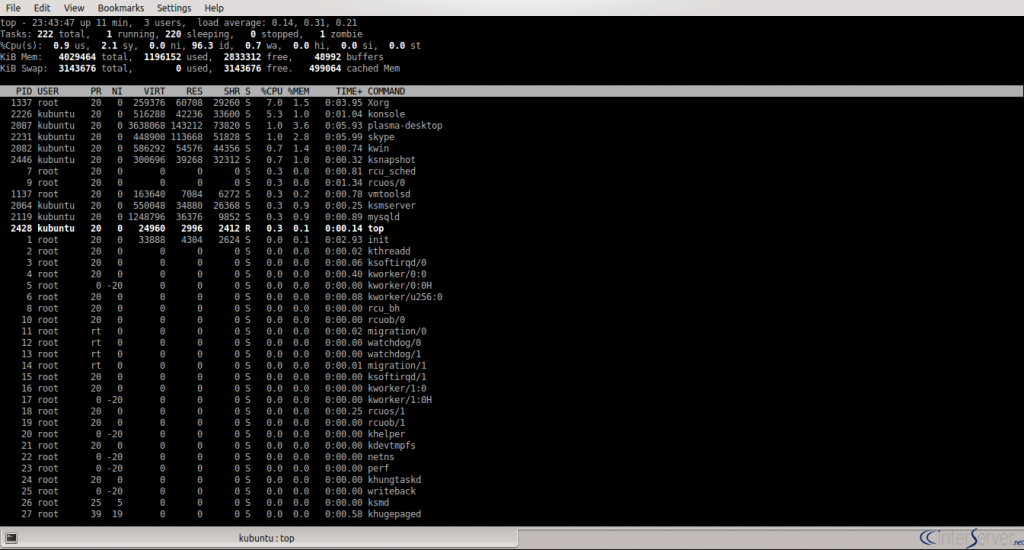Click the 48992 buffers value
Image resolution: width=1024 pixels, height=550 pixels.
point(349,57)
